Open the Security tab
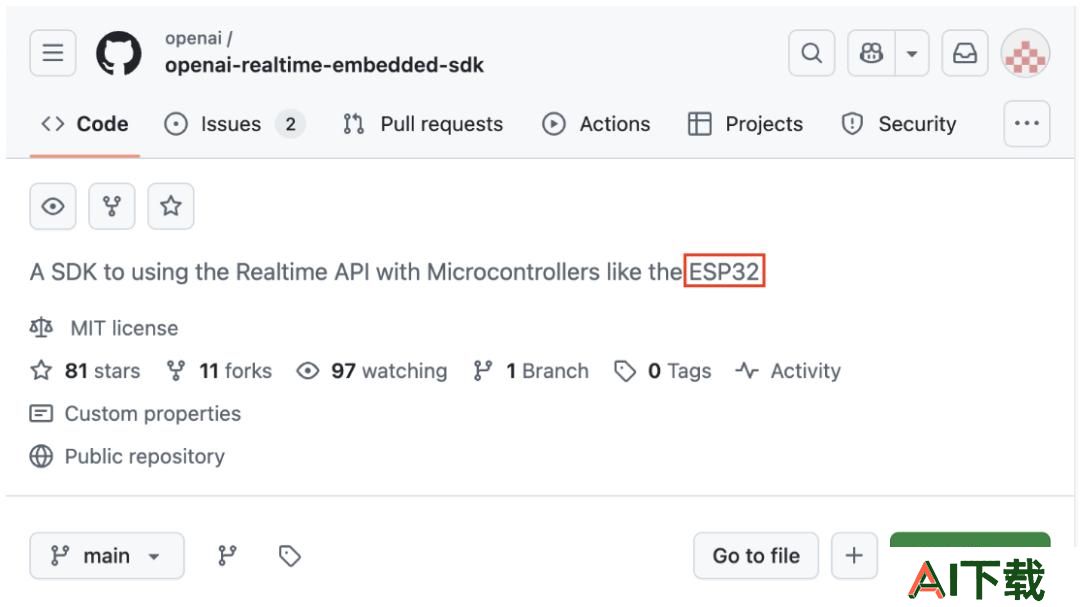The height and width of the screenshot is (607, 1080). click(x=898, y=124)
